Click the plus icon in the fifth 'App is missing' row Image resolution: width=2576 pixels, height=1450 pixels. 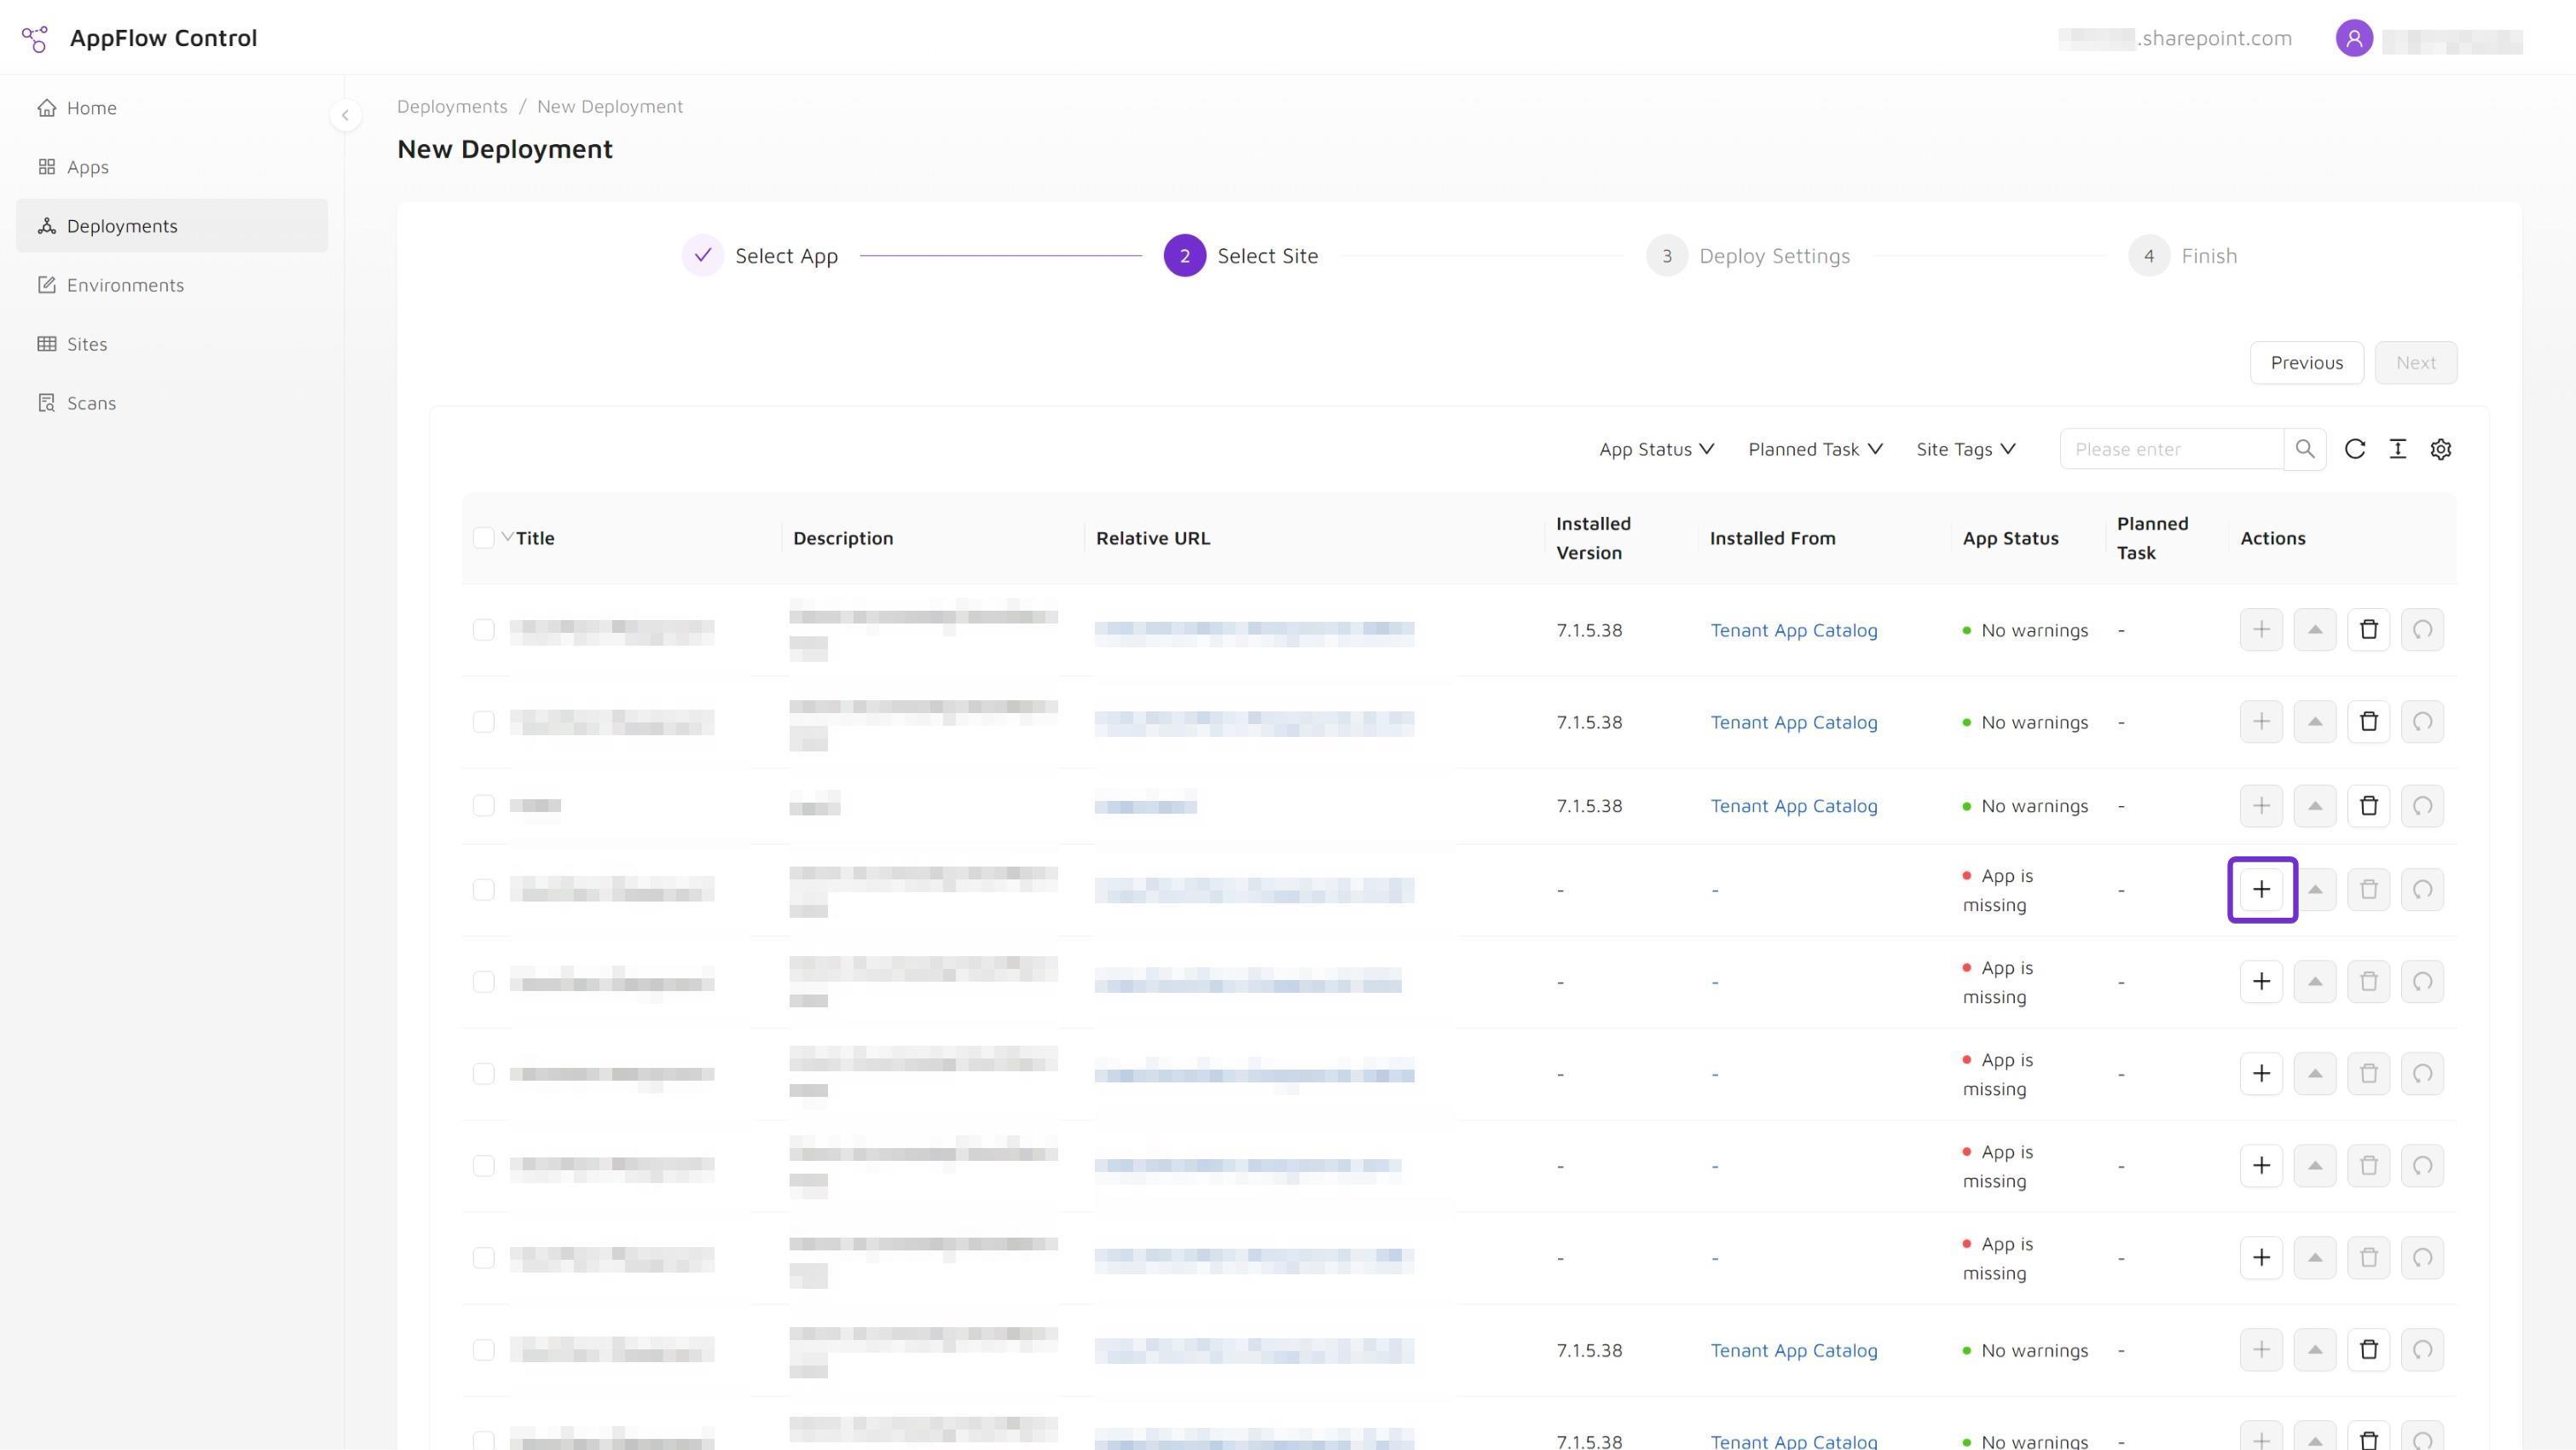pyautogui.click(x=2261, y=1258)
